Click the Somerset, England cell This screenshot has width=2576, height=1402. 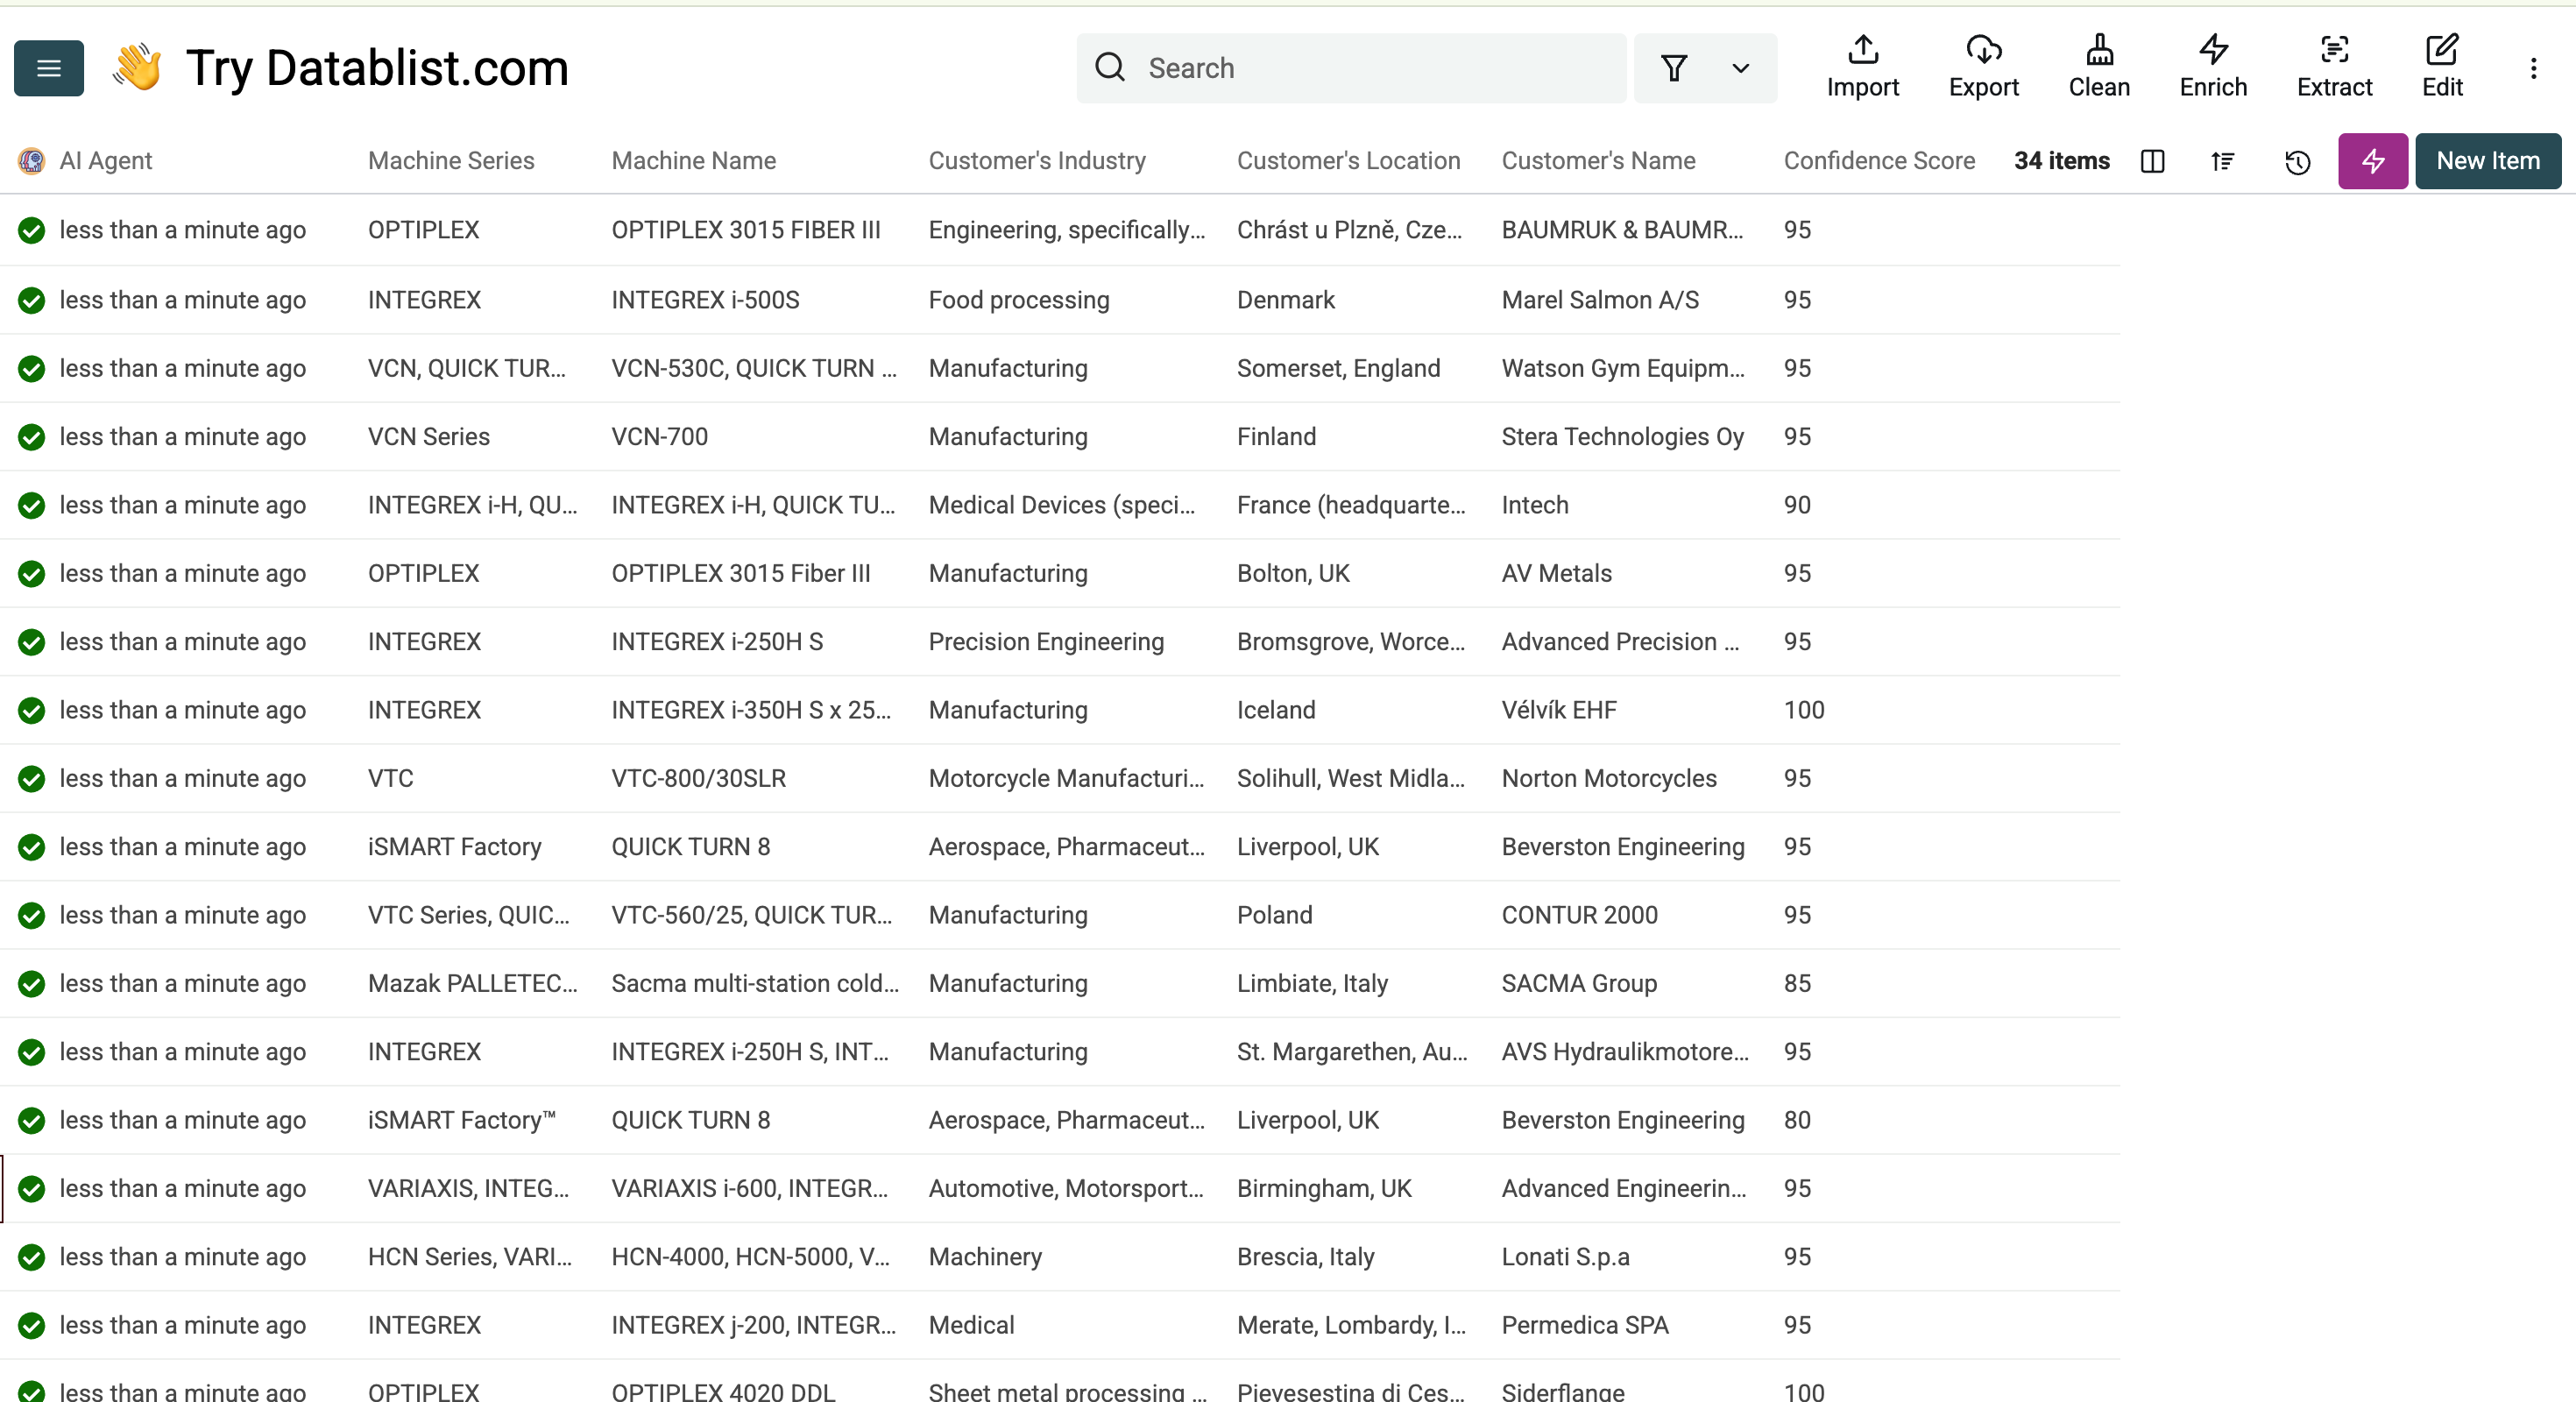(1338, 368)
